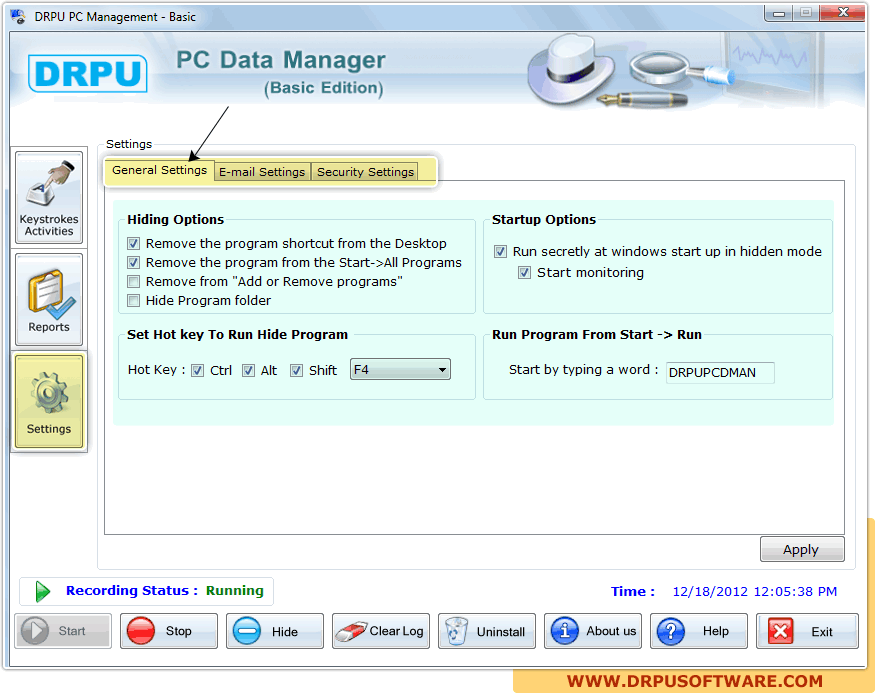Click the Startup Options heading
The width and height of the screenshot is (875, 693).
[x=544, y=220]
